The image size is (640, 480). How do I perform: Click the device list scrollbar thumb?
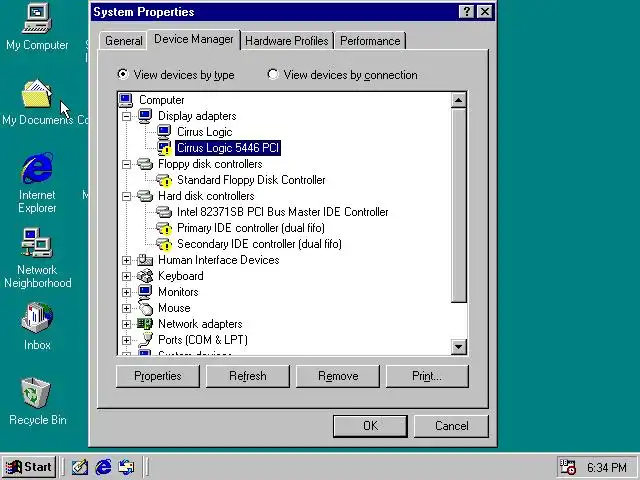tap(459, 205)
